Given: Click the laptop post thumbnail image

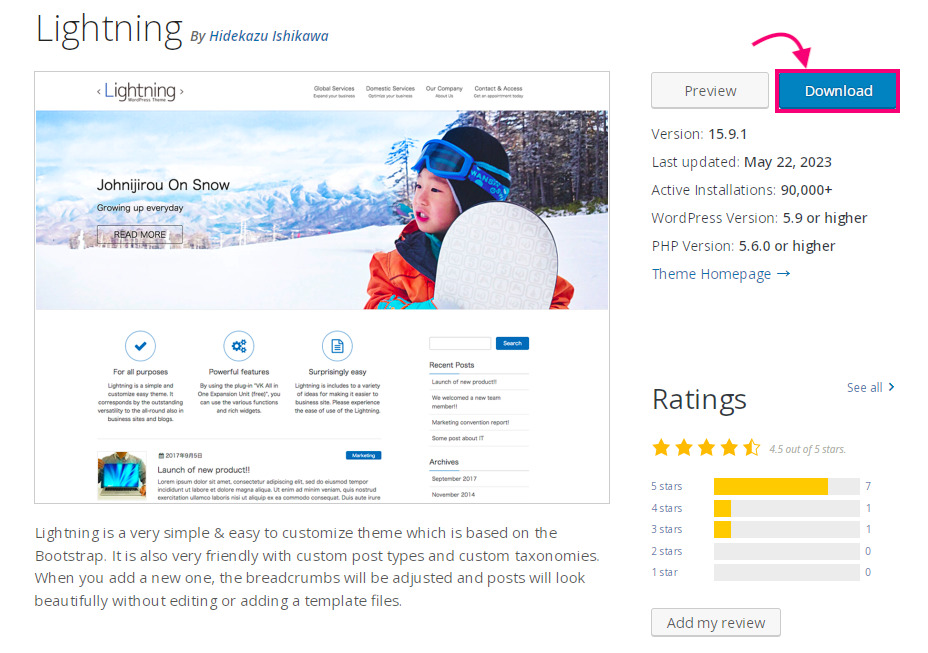Looking at the screenshot, I should pos(121,476).
